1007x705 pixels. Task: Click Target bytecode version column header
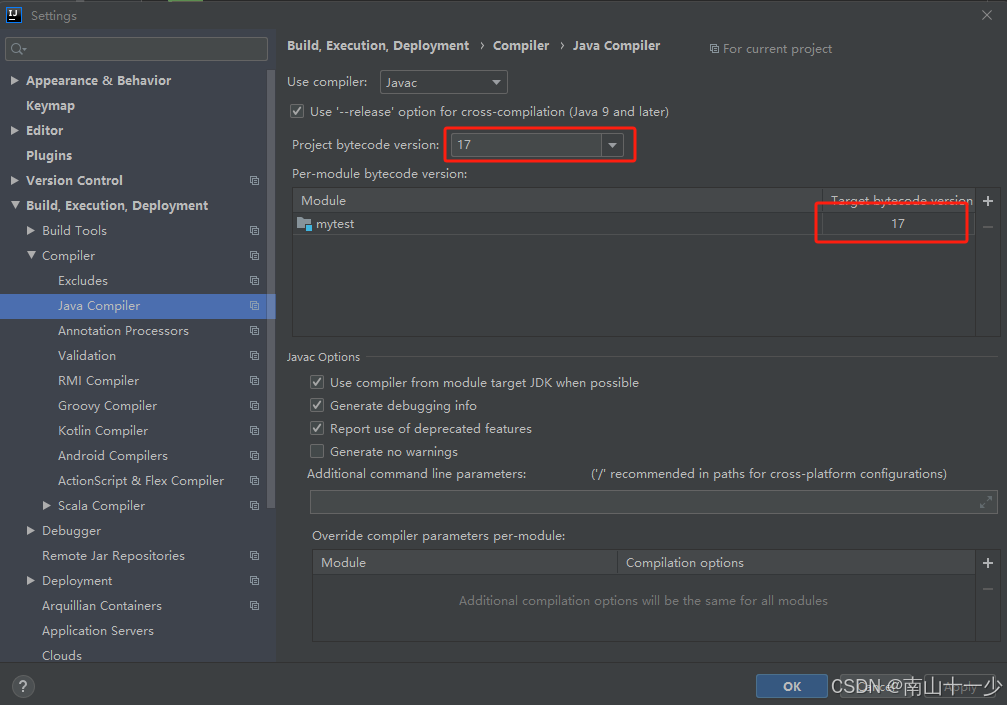(x=898, y=201)
